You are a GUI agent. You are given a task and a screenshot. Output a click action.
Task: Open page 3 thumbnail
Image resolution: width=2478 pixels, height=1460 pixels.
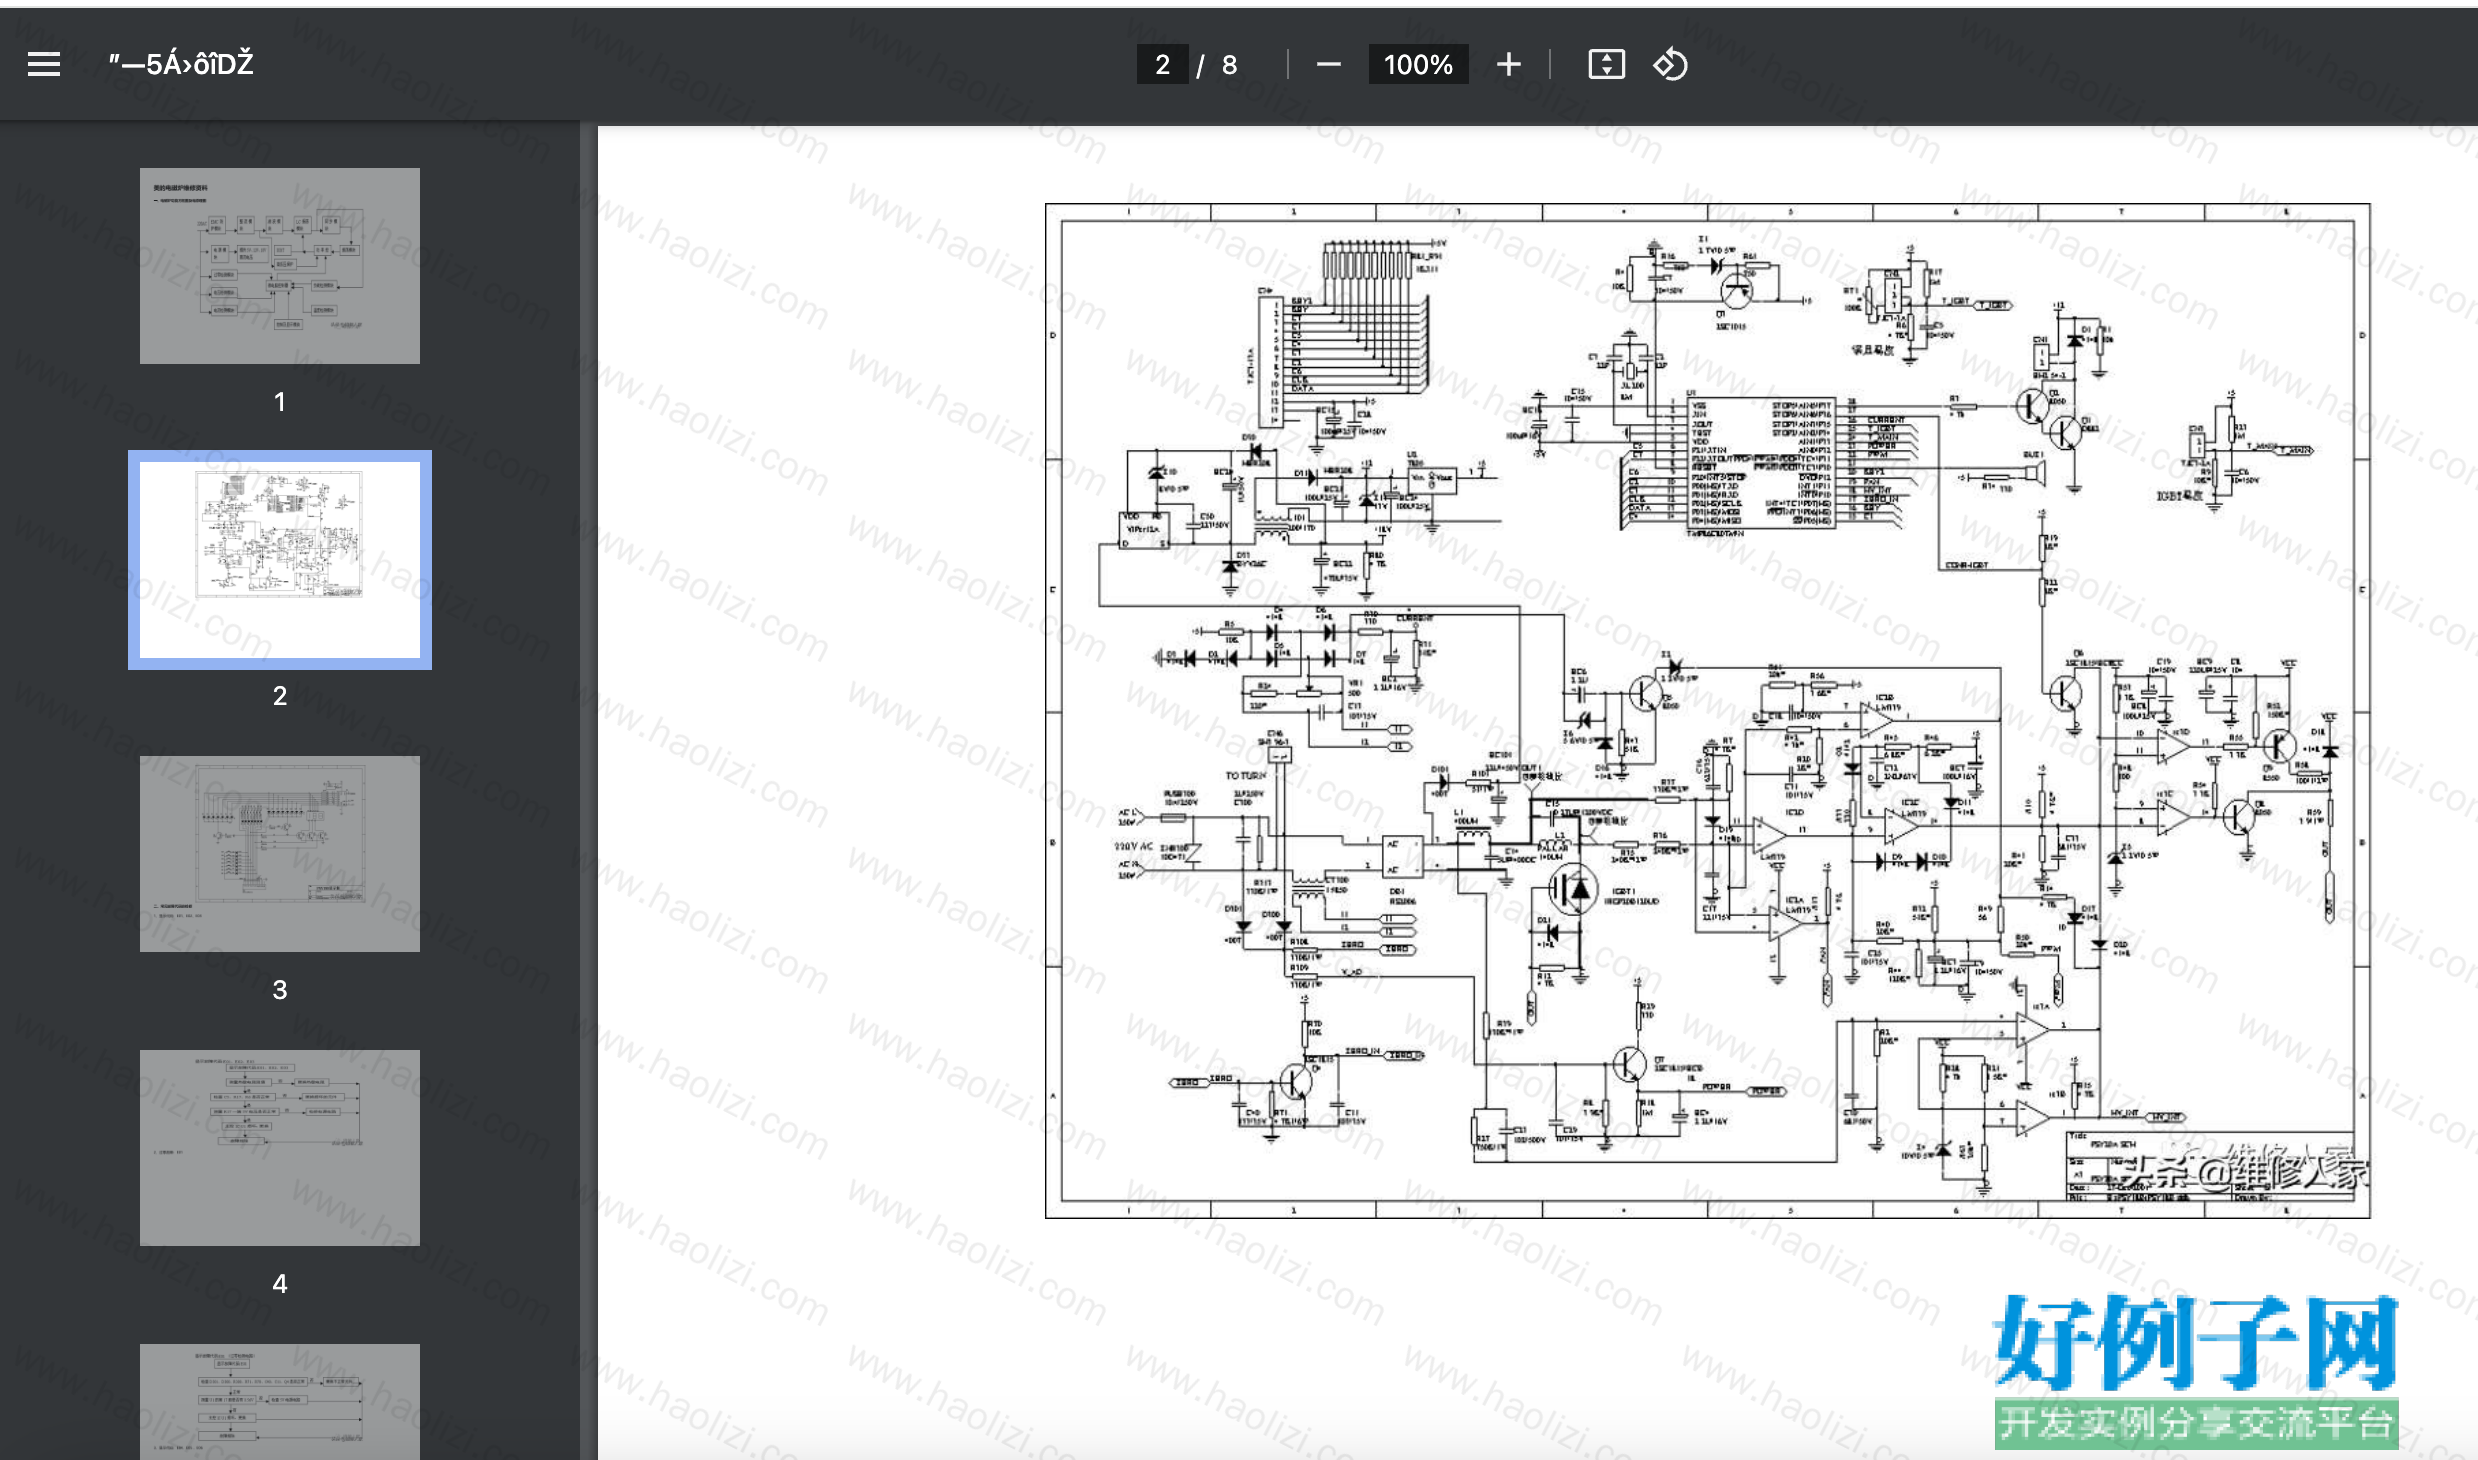pyautogui.click(x=280, y=854)
